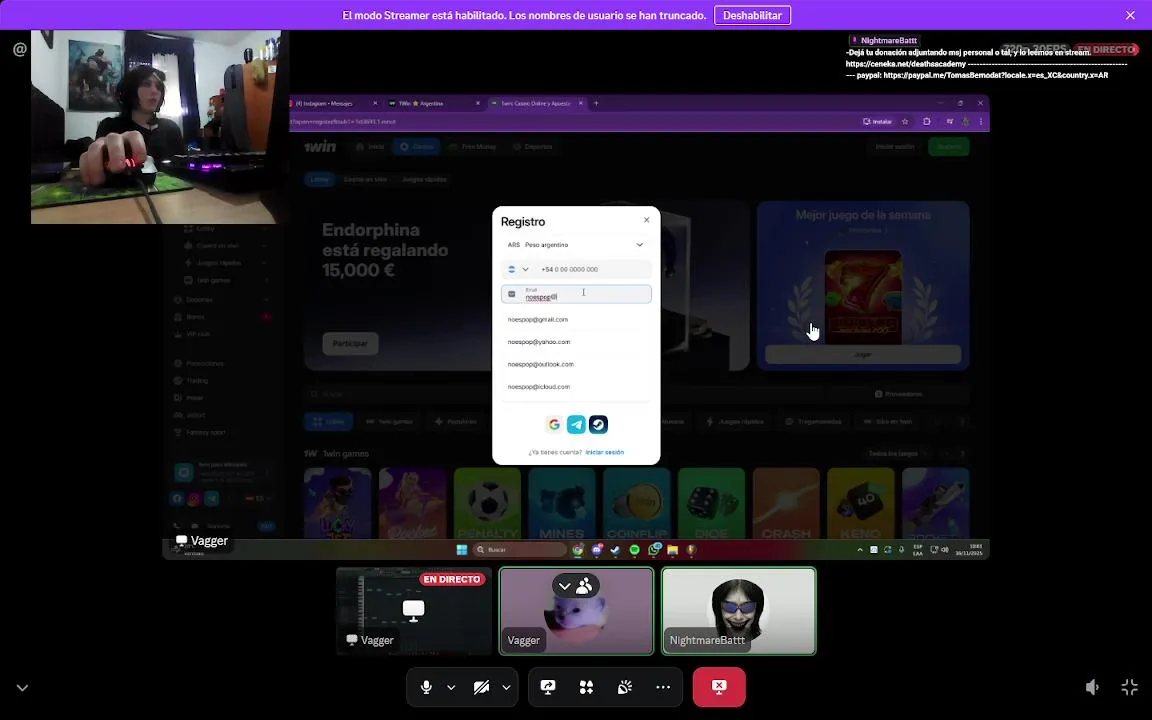
Task: Click the taskbar Buscar search box
Action: 519,550
